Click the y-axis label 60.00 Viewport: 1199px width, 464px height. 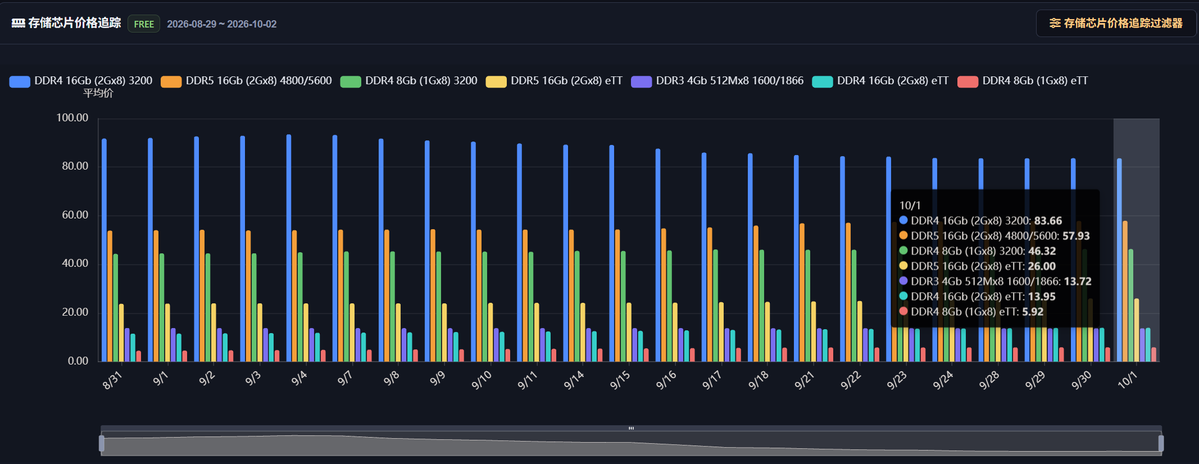pos(75,216)
